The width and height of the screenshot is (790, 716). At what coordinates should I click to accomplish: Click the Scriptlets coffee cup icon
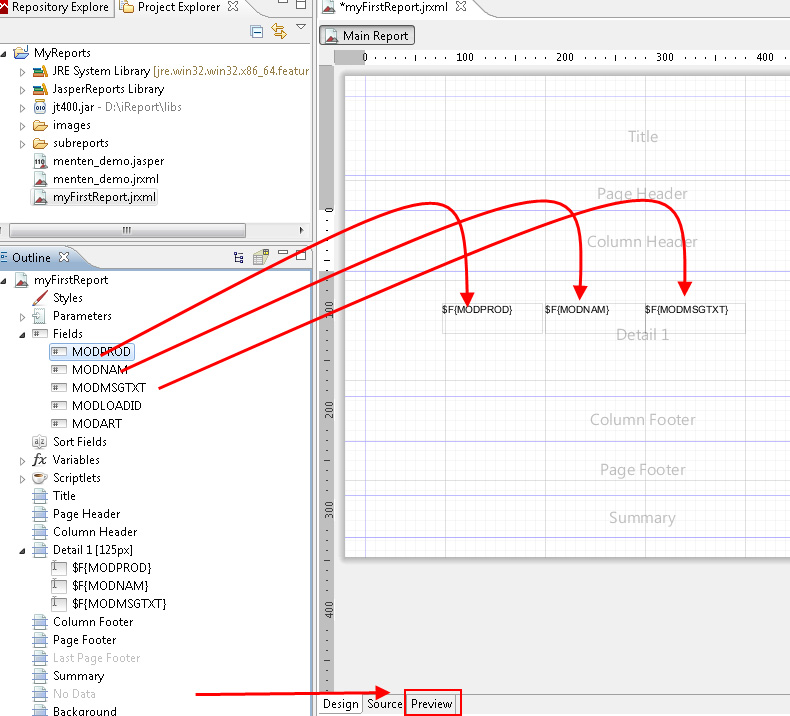pyautogui.click(x=40, y=478)
